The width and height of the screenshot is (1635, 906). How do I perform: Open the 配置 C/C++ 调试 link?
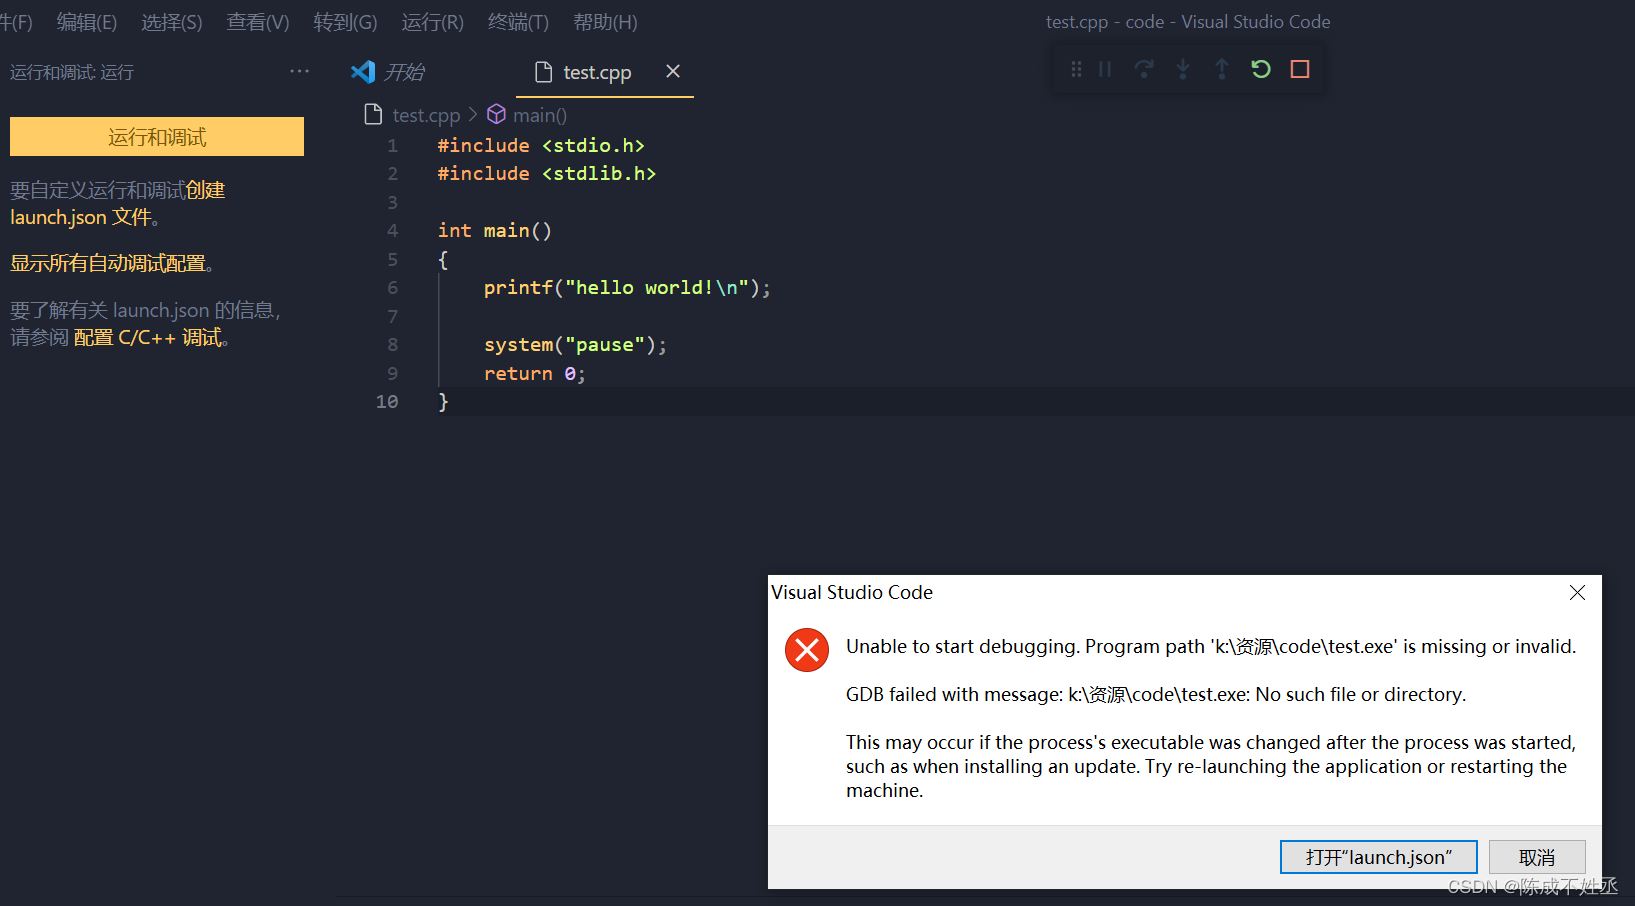click(x=148, y=338)
